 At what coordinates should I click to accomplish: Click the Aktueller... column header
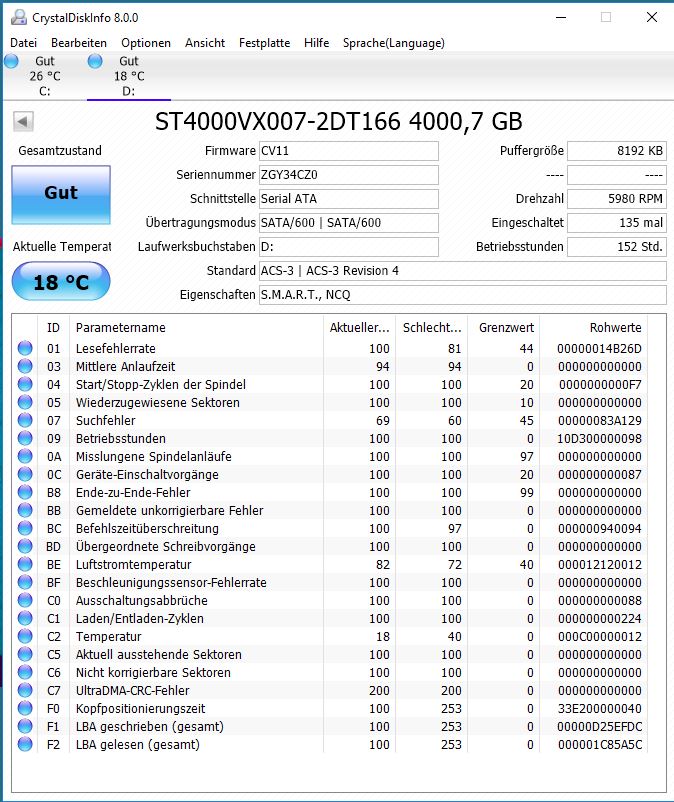tap(360, 327)
